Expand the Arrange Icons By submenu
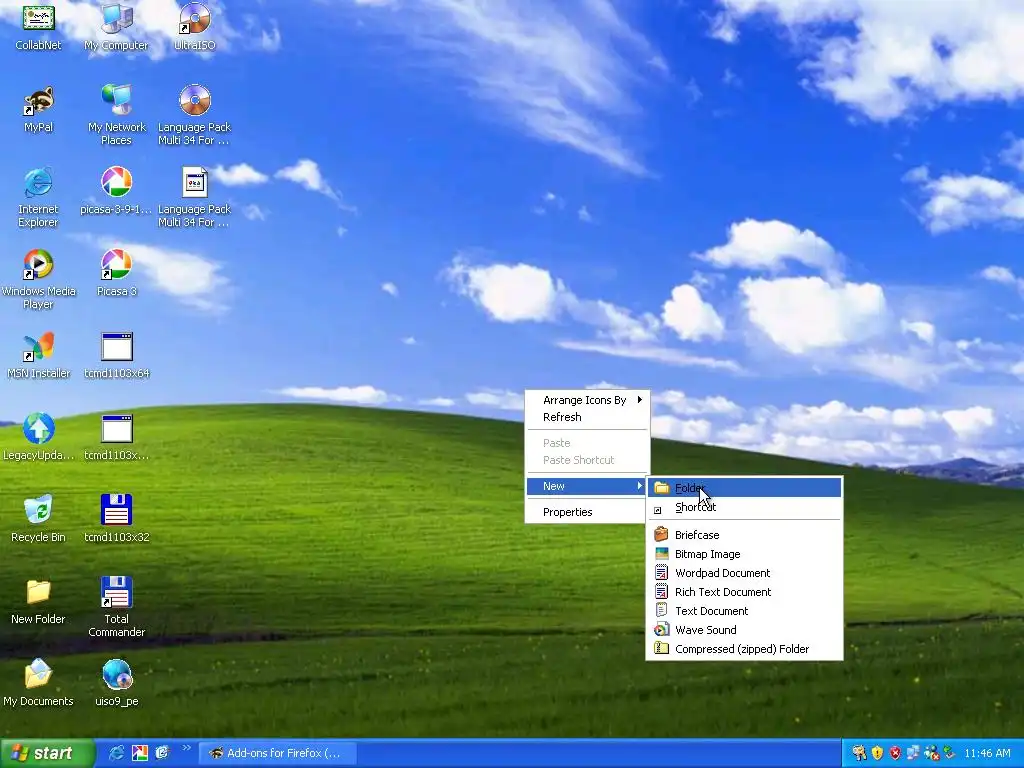 pos(587,400)
